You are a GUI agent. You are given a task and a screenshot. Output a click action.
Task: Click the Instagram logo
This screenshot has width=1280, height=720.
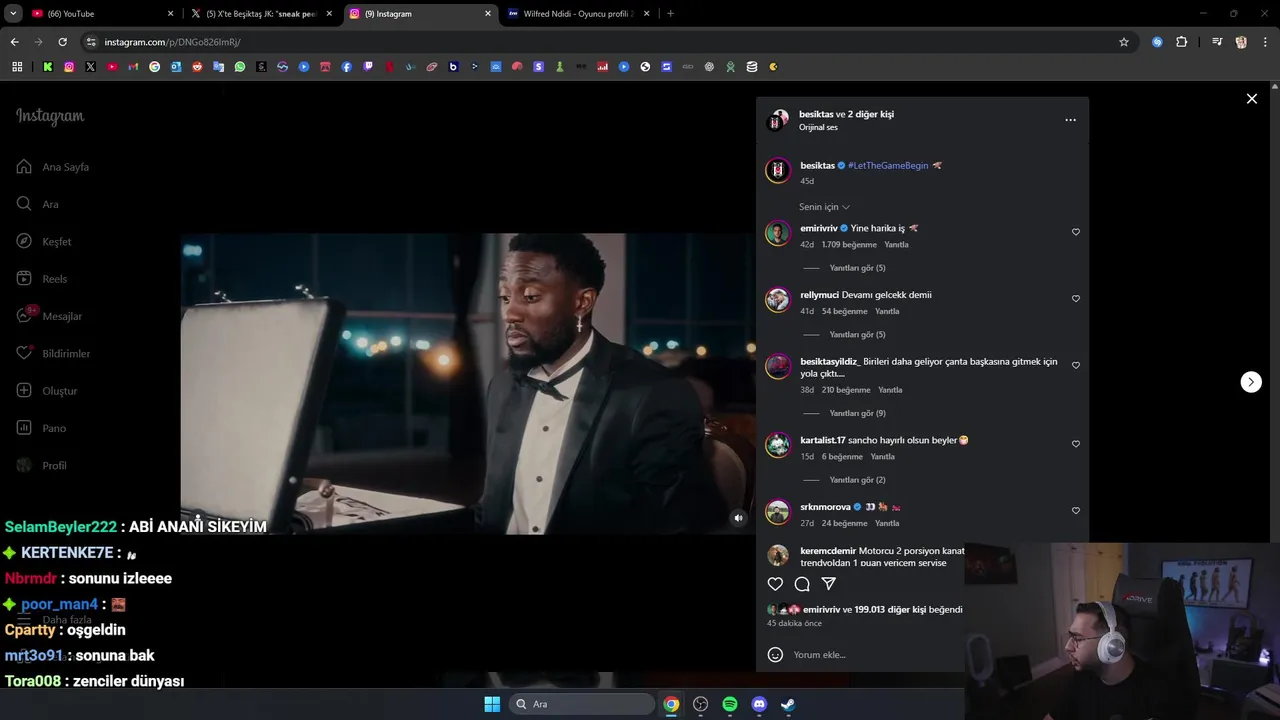tap(50, 116)
